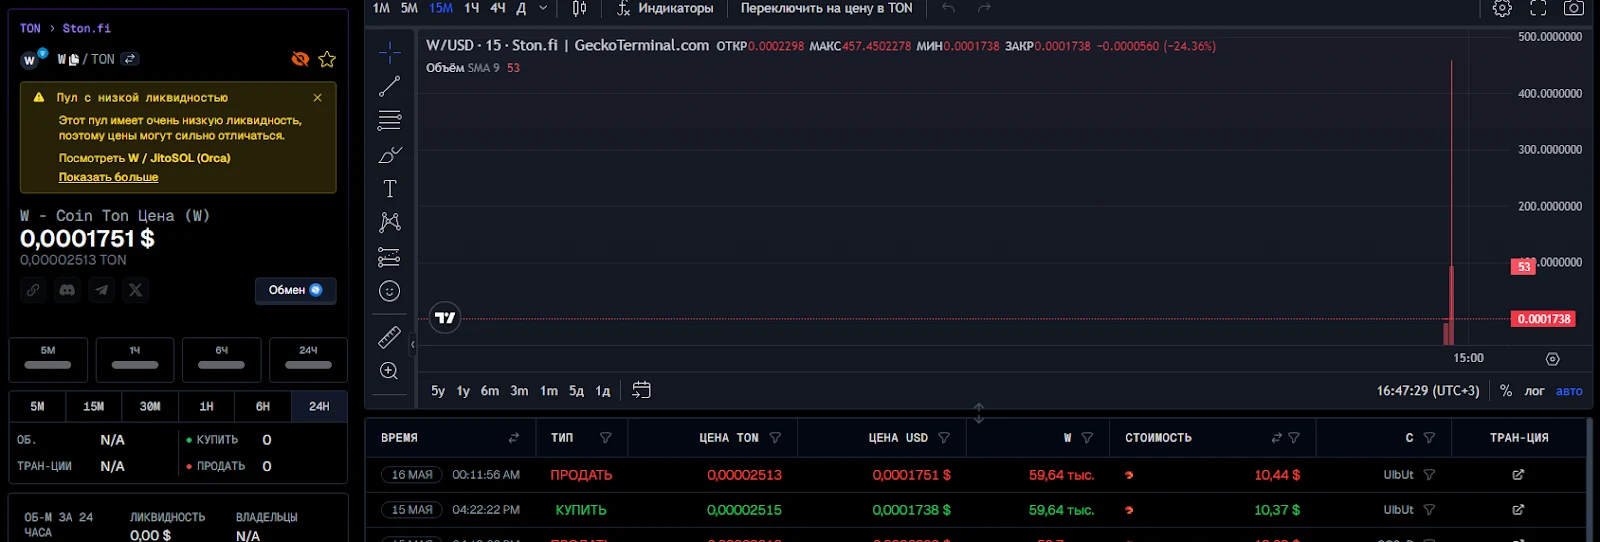1600x542 pixels.
Task: Open the token's Telegram link
Action: [101, 290]
